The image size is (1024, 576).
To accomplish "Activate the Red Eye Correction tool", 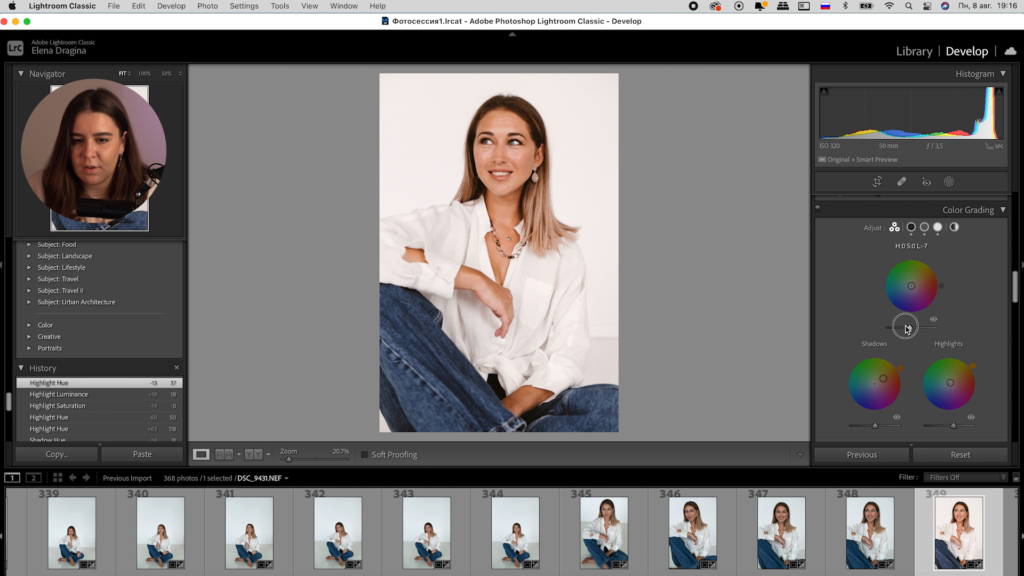I will [x=925, y=182].
